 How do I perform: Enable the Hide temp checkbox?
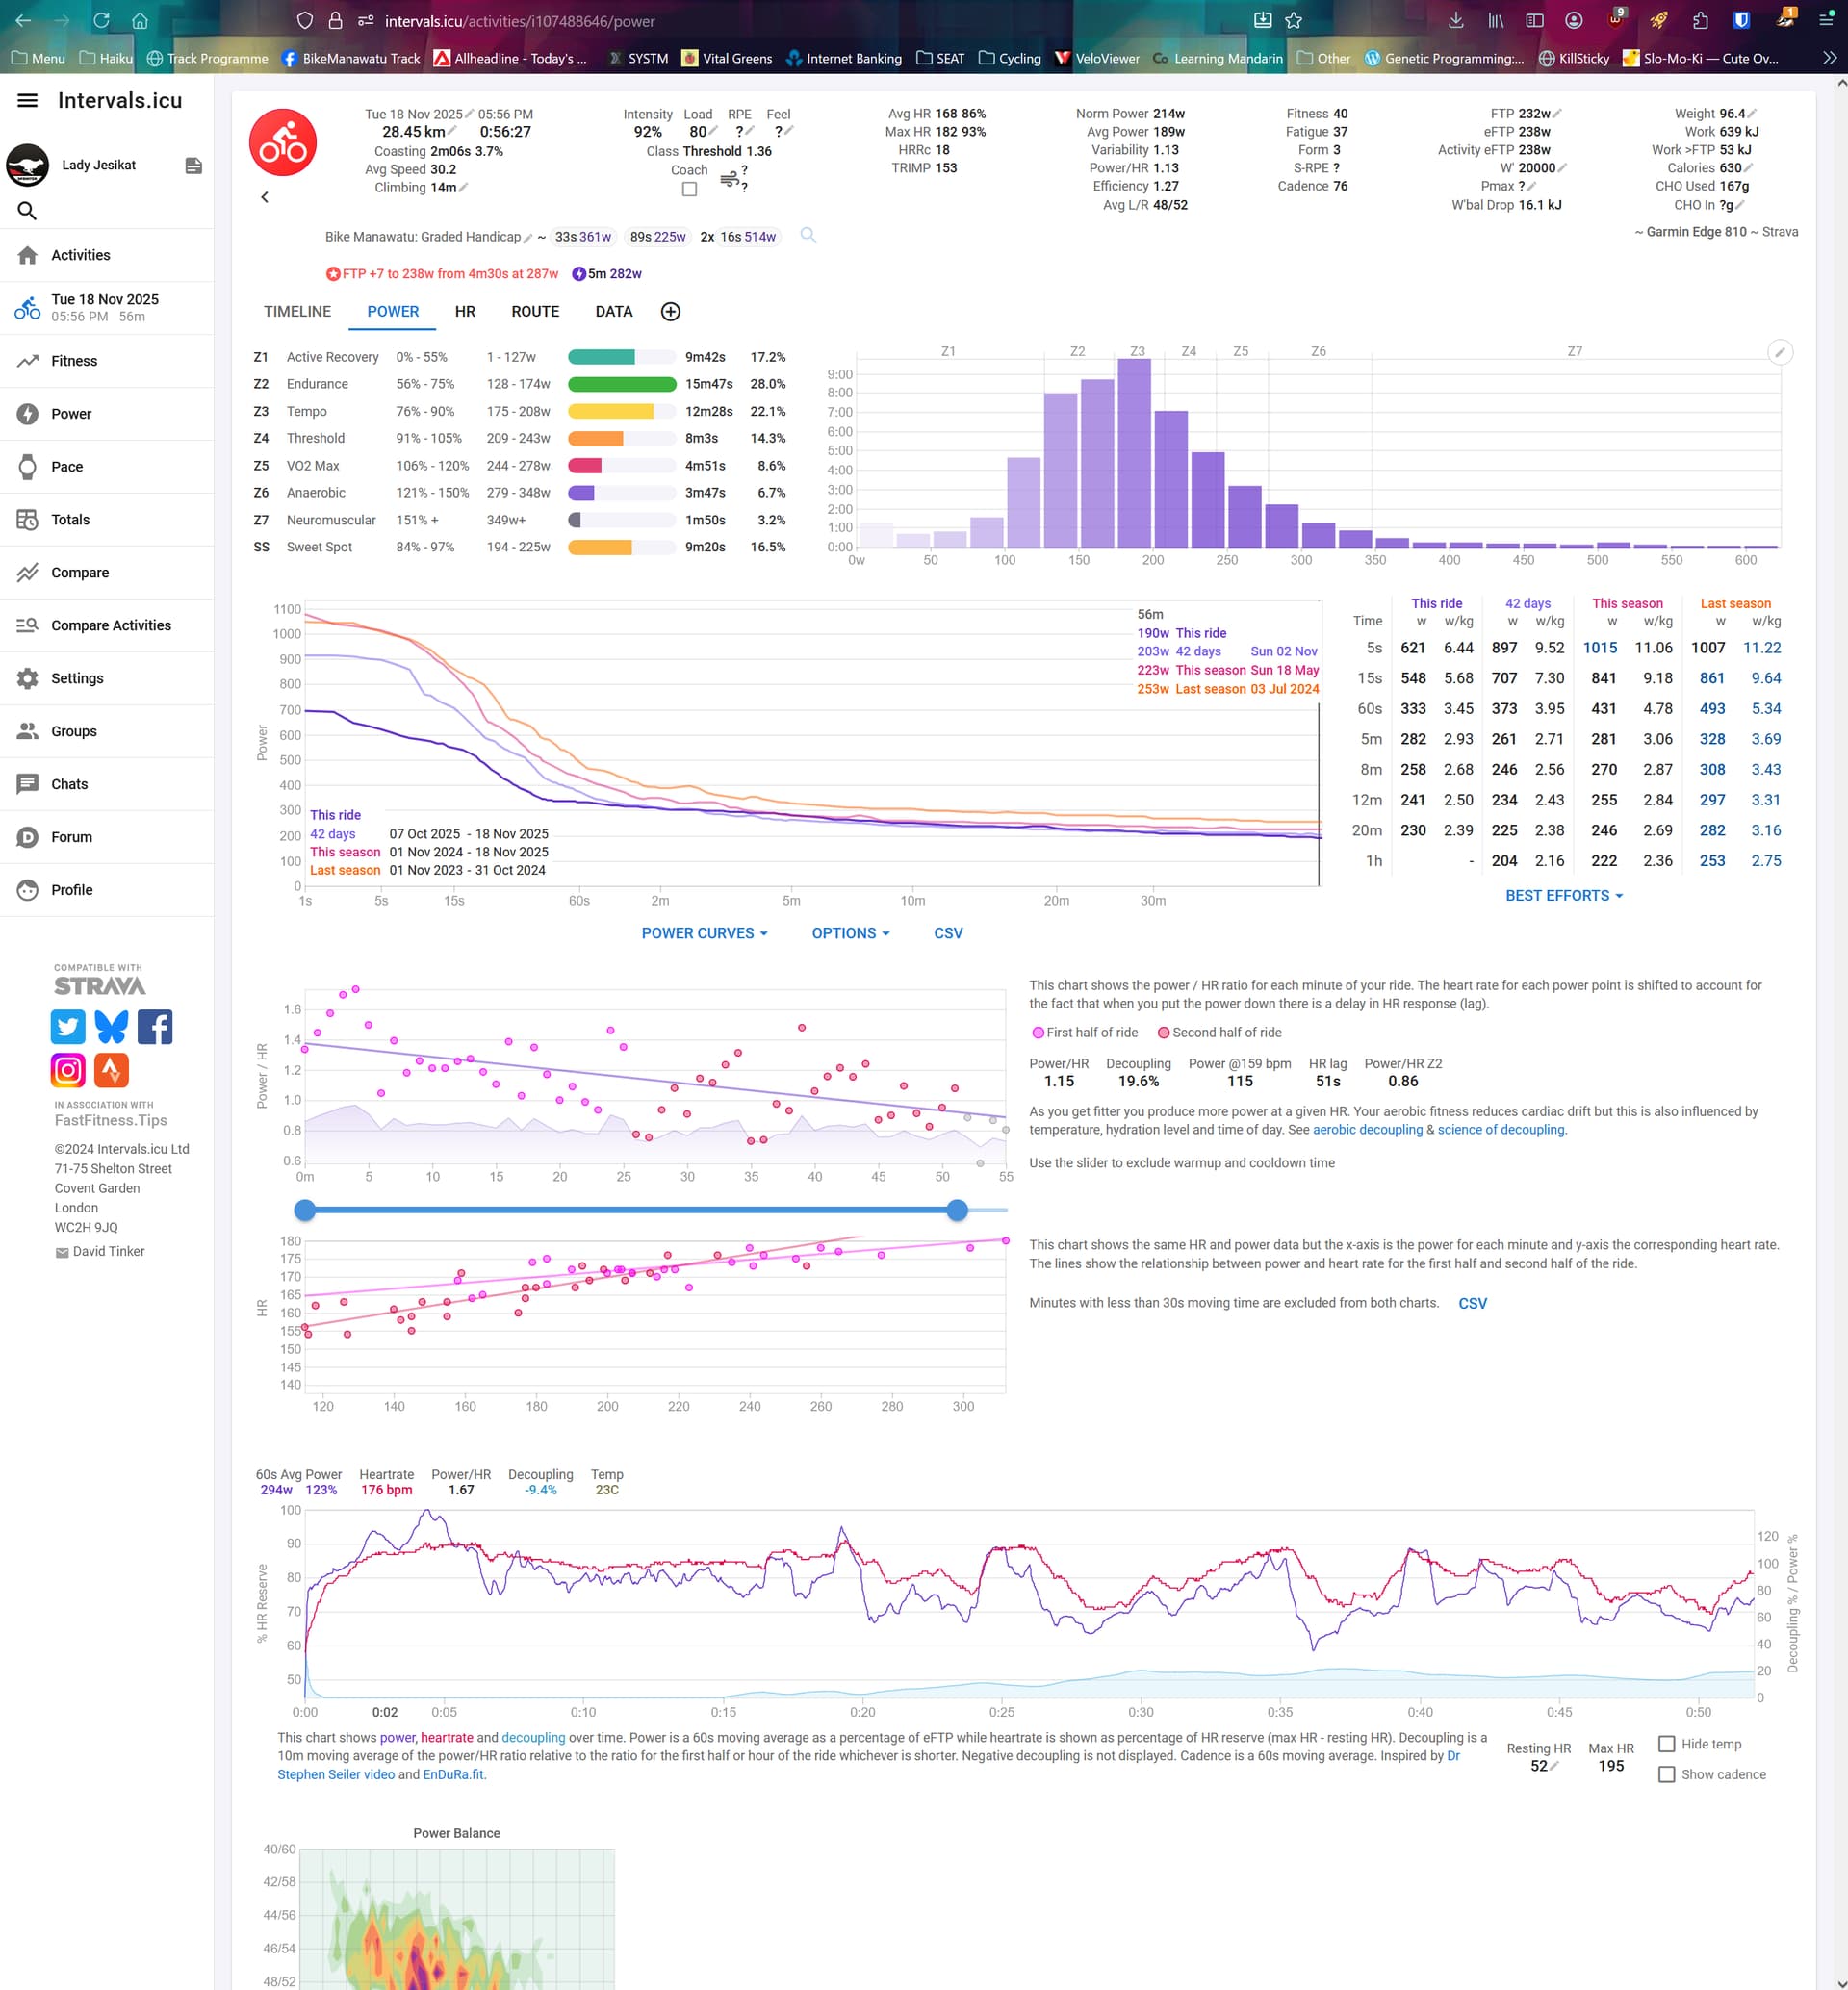1667,1744
